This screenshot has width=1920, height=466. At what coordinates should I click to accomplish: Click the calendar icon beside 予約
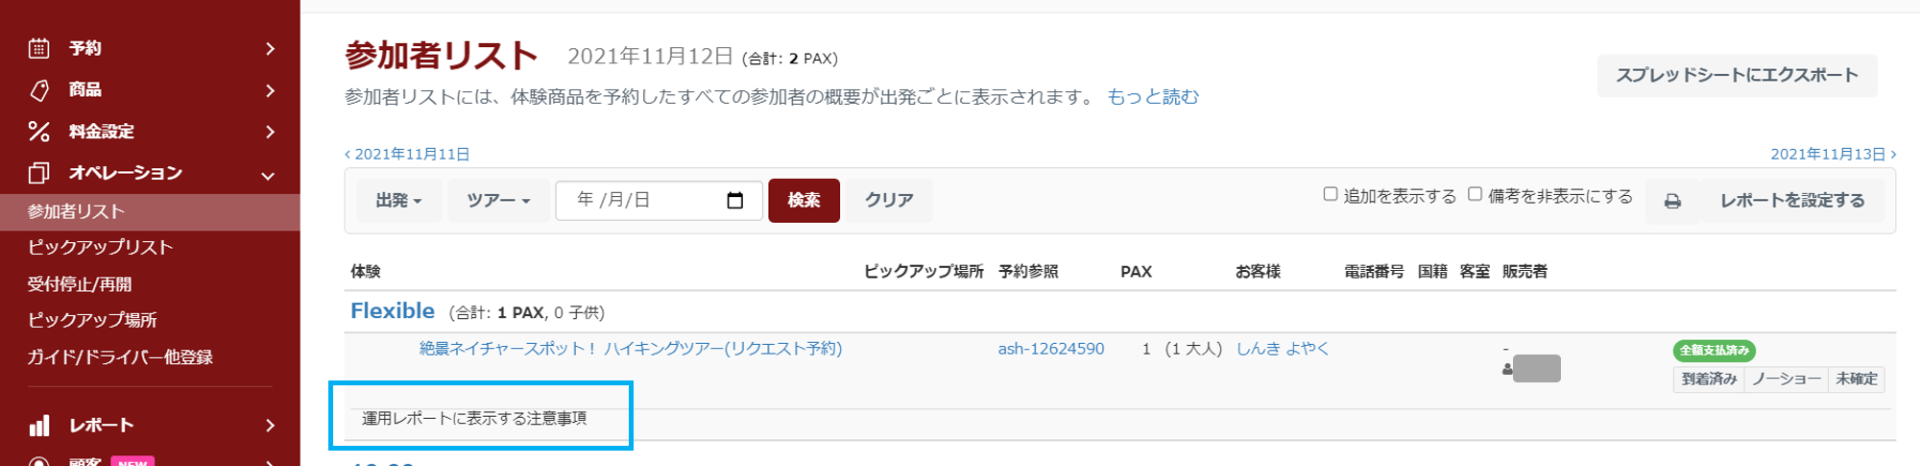(39, 48)
